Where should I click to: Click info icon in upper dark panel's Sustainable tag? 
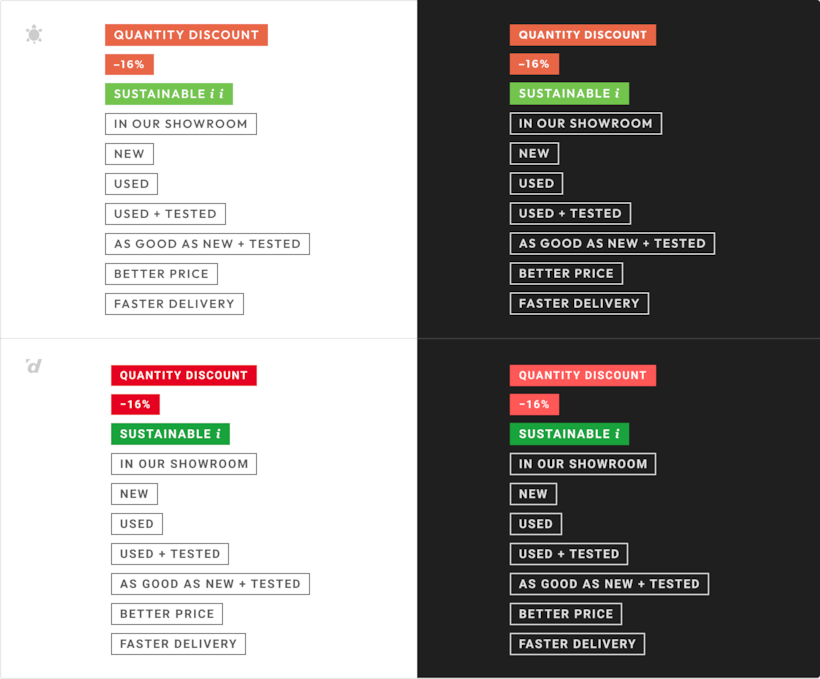point(617,94)
